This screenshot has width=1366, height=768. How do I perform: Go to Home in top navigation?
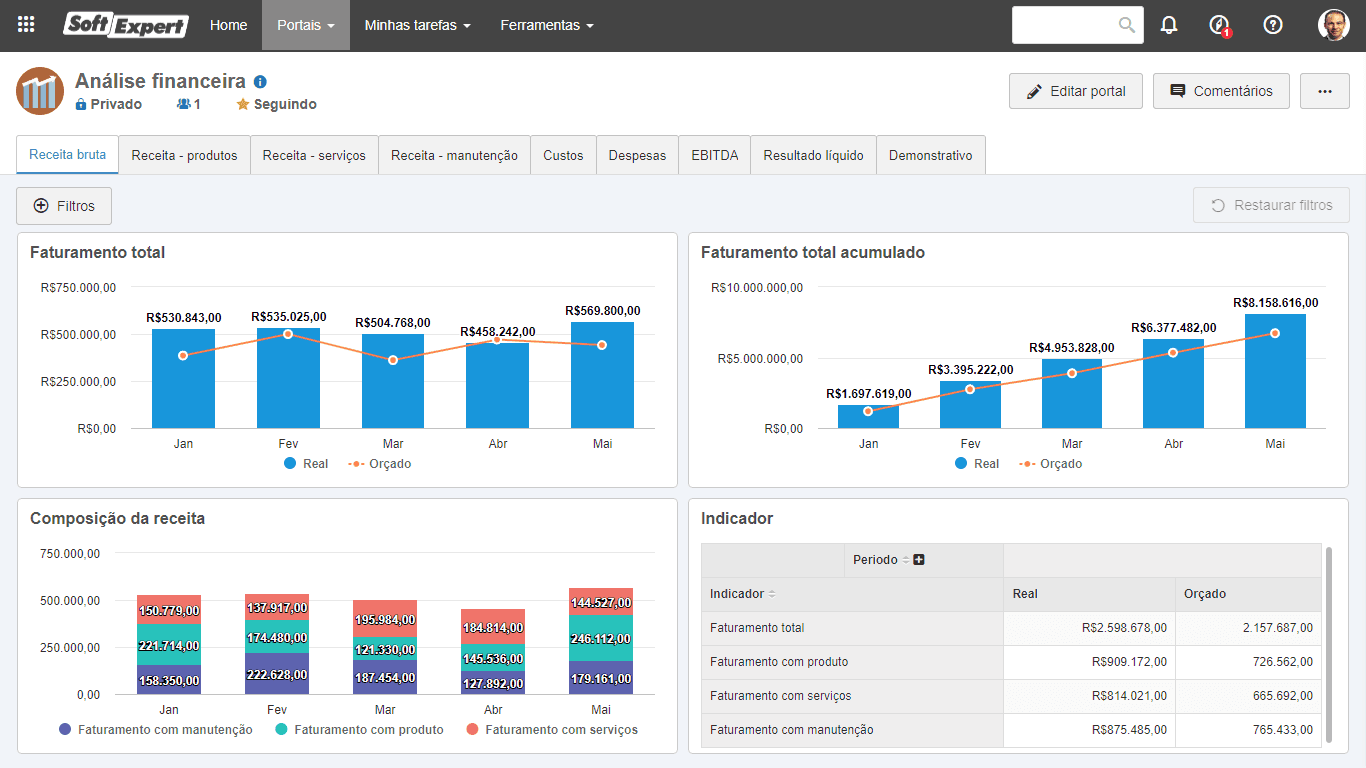(x=228, y=25)
